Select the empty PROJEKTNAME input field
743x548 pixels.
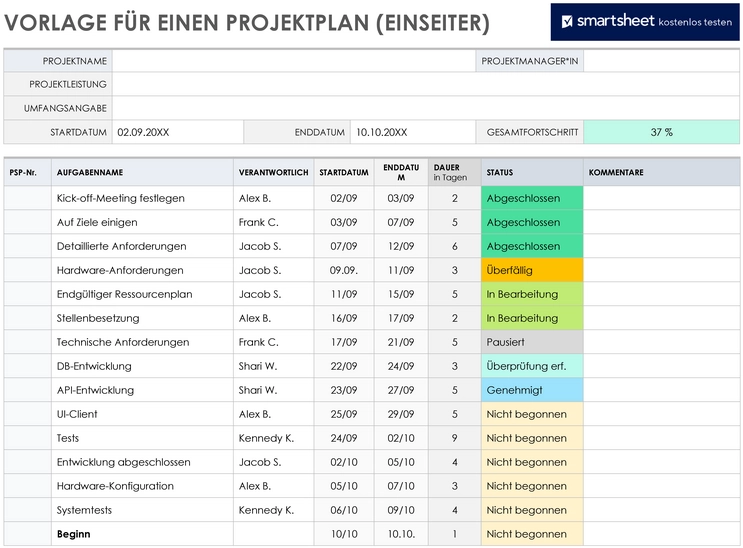(294, 61)
